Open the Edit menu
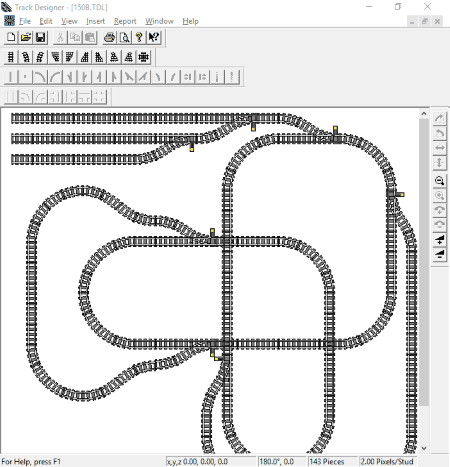Image resolution: width=450 pixels, height=467 pixels. pos(46,21)
